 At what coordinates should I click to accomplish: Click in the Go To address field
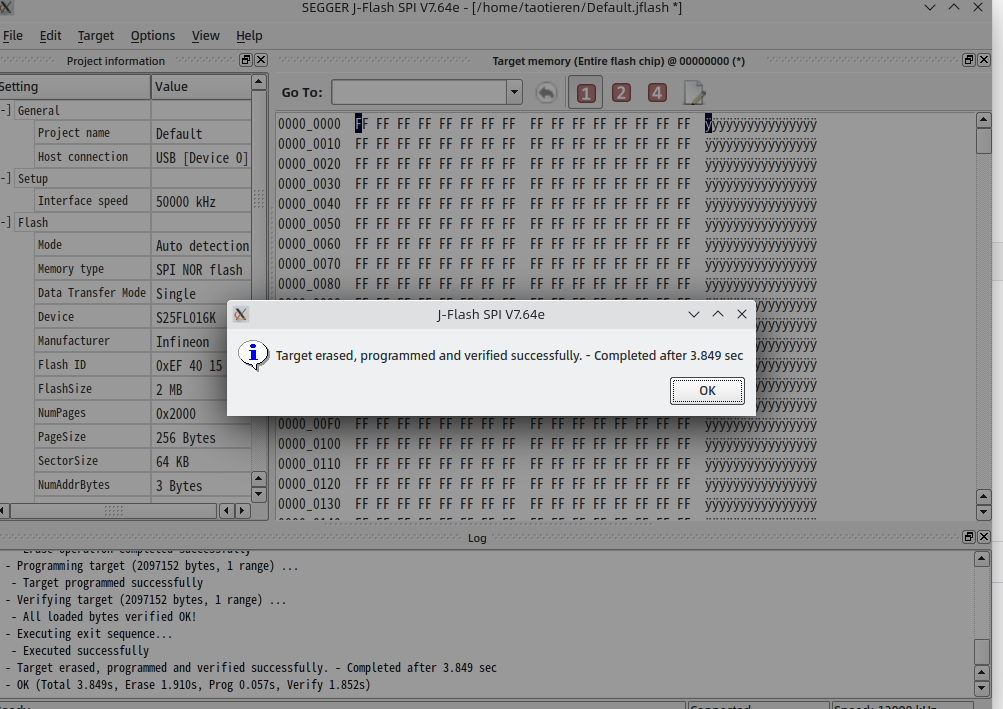(419, 93)
